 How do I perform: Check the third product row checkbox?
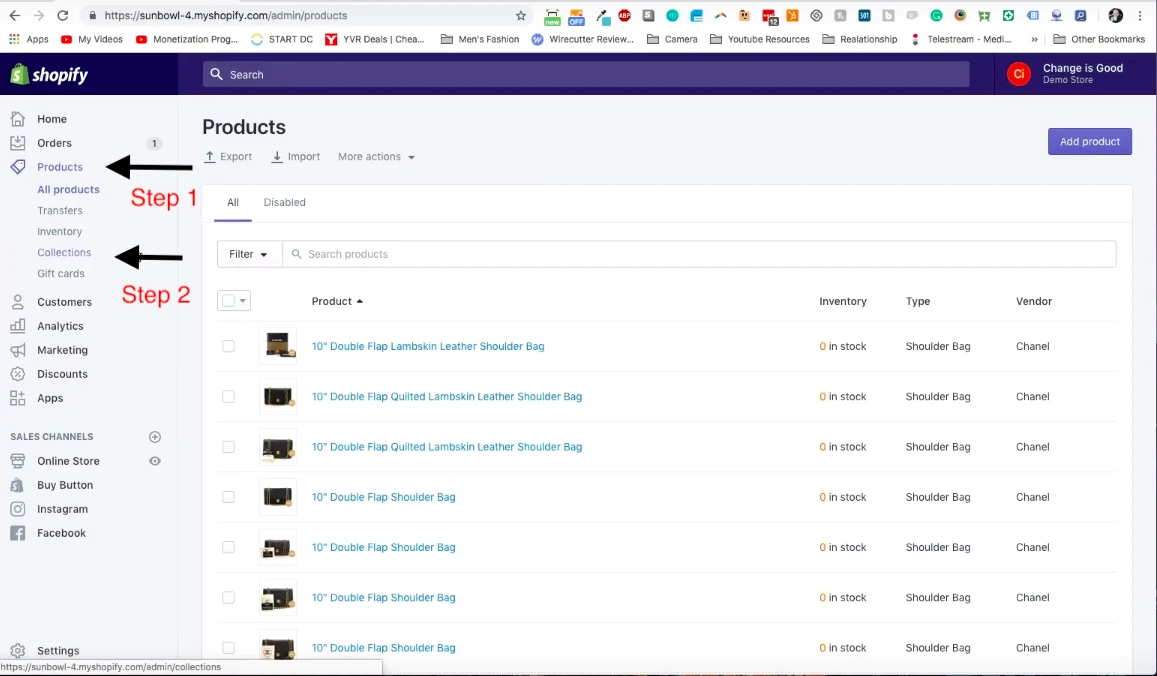(x=228, y=446)
